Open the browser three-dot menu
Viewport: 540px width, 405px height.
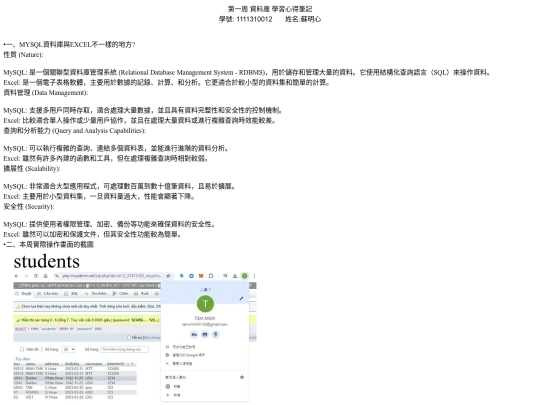pos(255,276)
